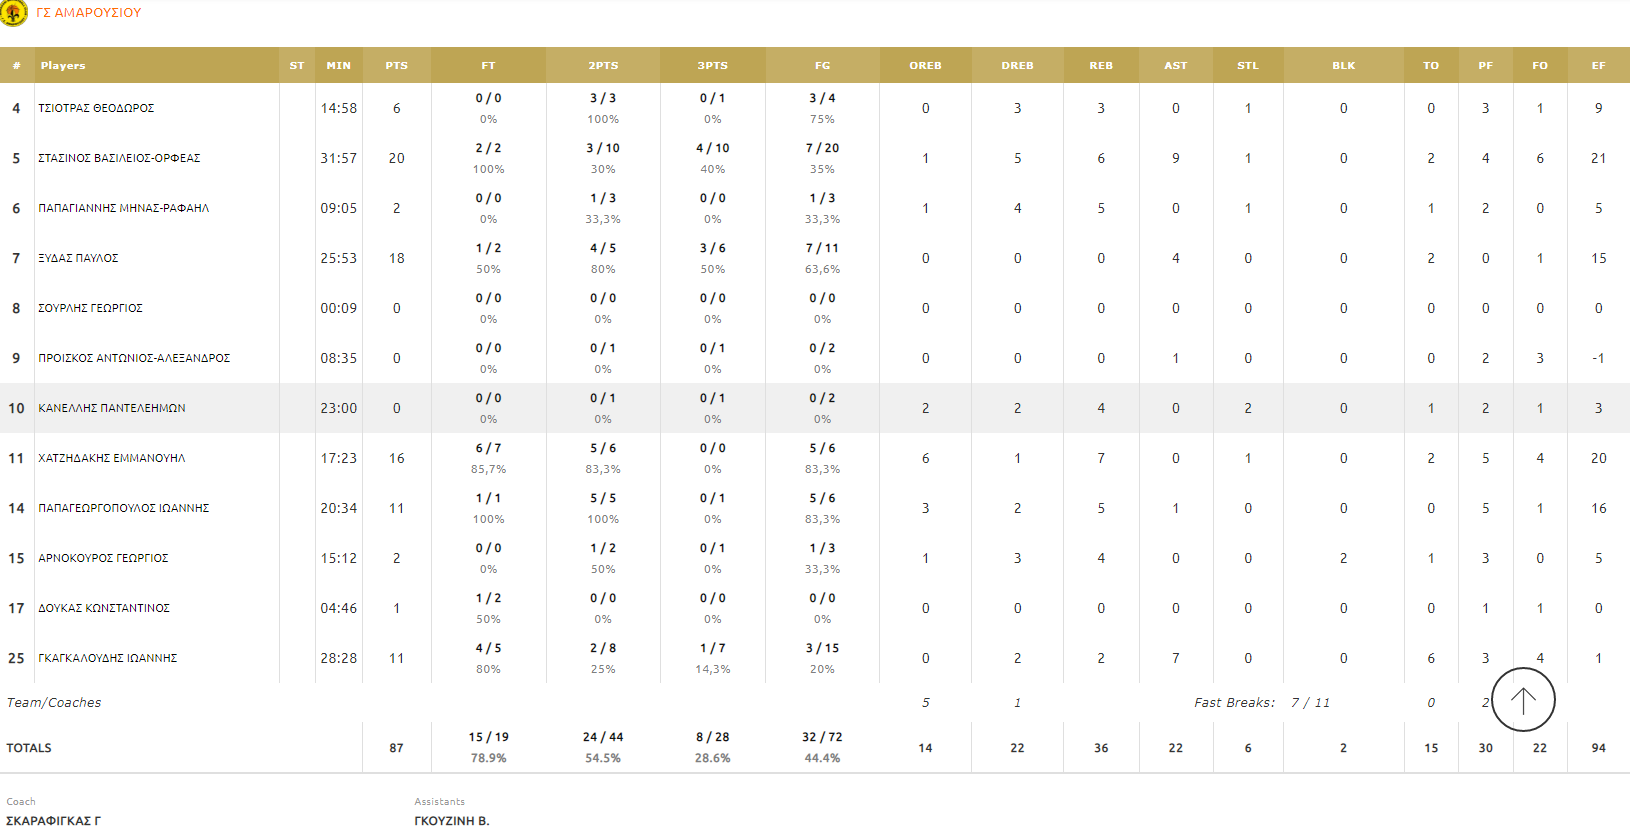Screen dimensions: 1630x833
Task: Sort by the MIN column header
Action: click(338, 66)
